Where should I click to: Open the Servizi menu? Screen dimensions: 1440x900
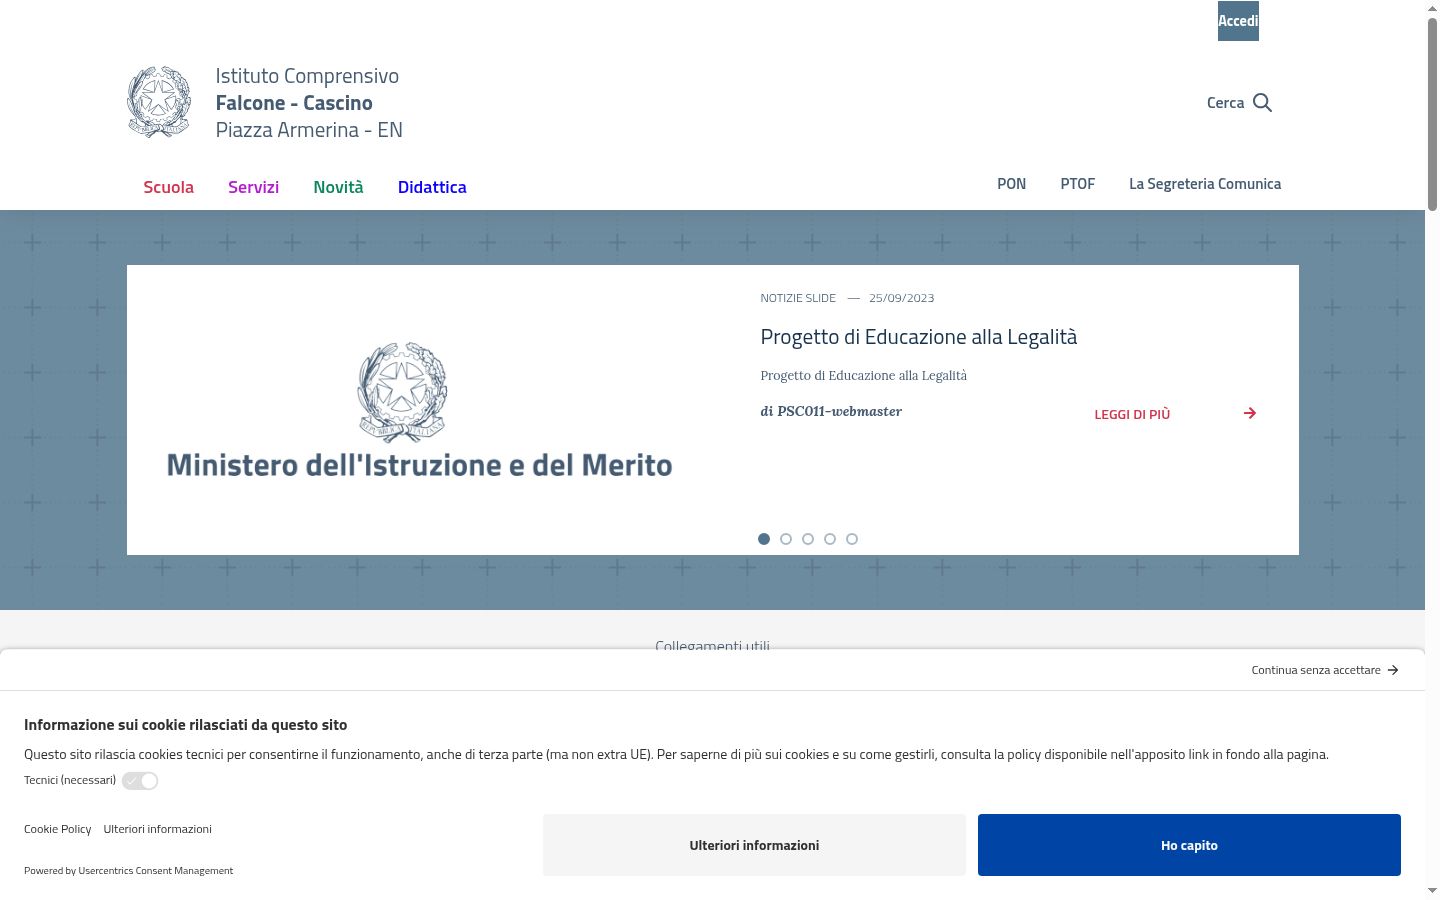(253, 187)
